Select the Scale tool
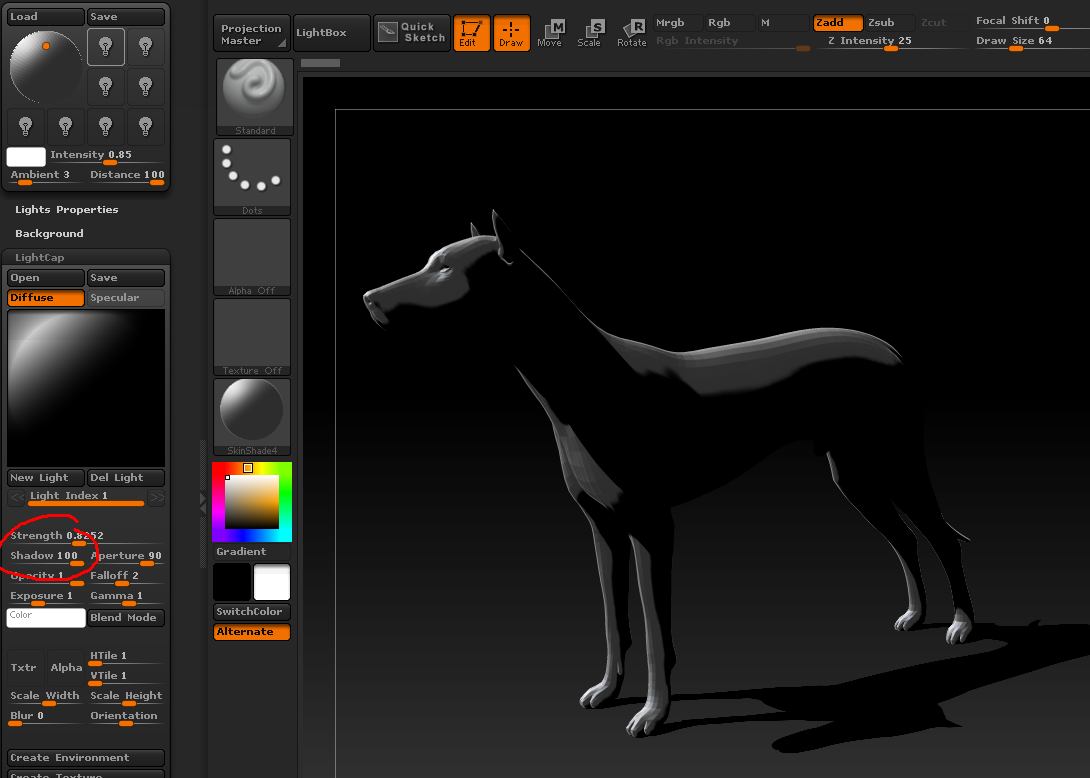Screen dimensions: 1090x778 pyautogui.click(x=589, y=33)
